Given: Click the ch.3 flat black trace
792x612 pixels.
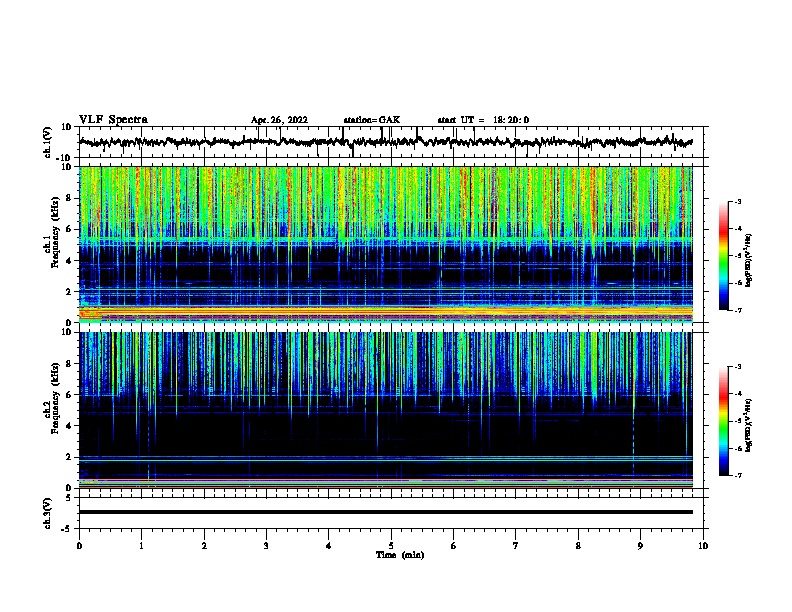Looking at the screenshot, I should (x=386, y=512).
